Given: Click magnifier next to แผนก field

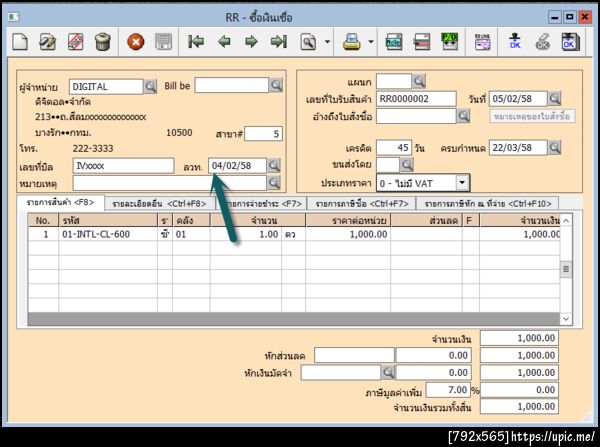Looking at the screenshot, I should point(419,81).
